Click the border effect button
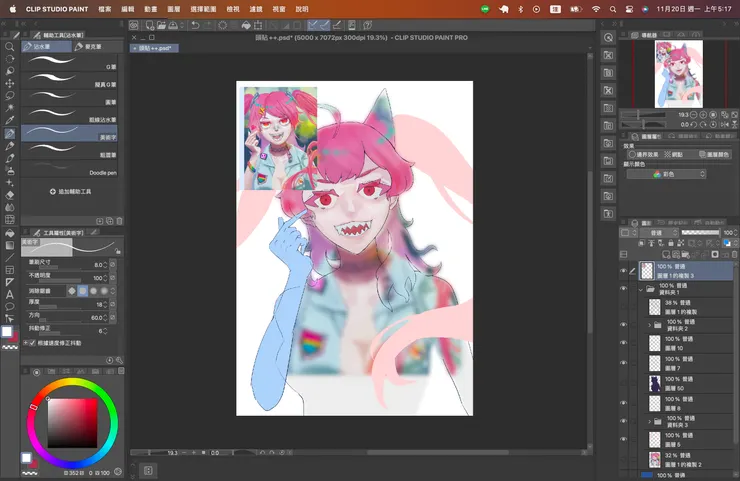The height and width of the screenshot is (481, 740). point(644,154)
